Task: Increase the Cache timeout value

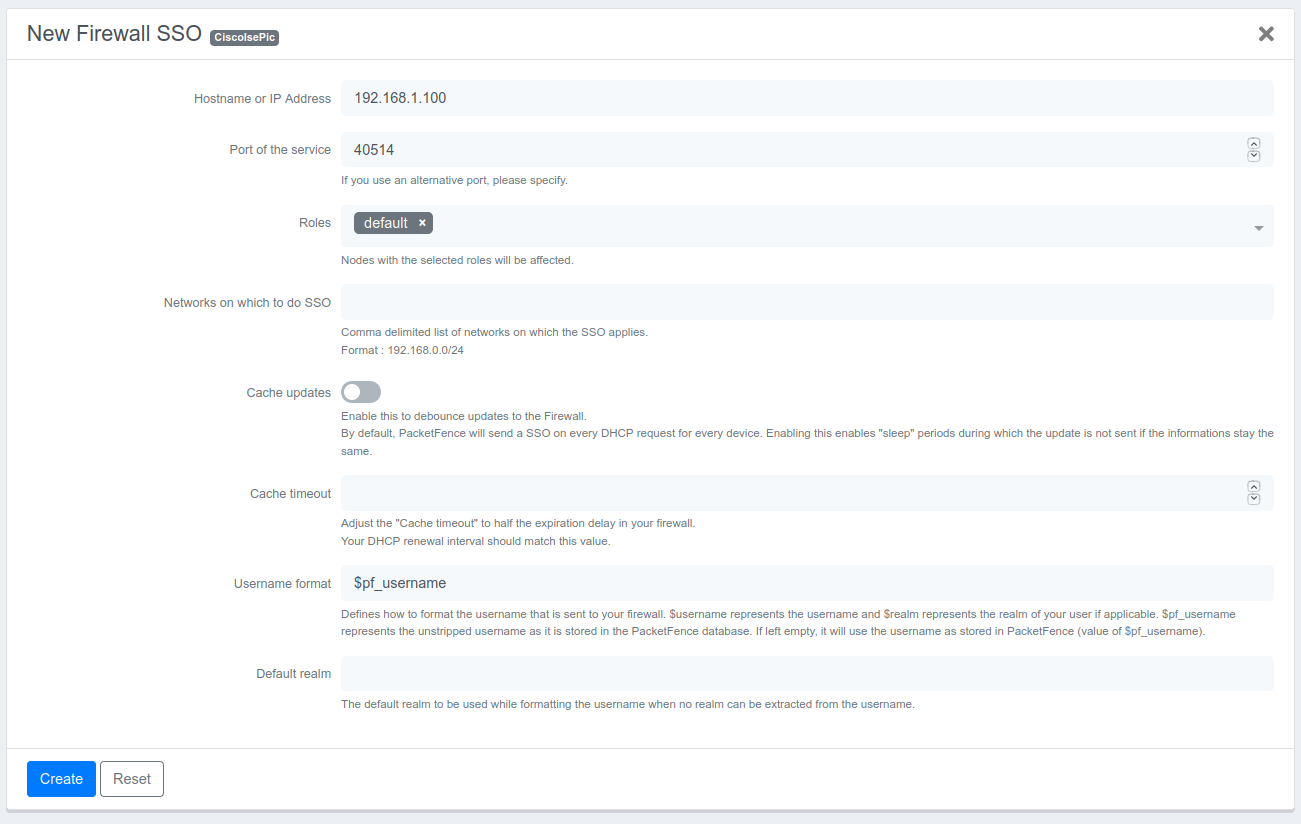Action: point(1253,486)
